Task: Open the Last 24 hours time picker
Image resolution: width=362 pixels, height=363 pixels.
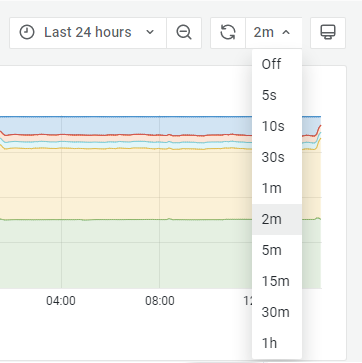Action: (88, 33)
